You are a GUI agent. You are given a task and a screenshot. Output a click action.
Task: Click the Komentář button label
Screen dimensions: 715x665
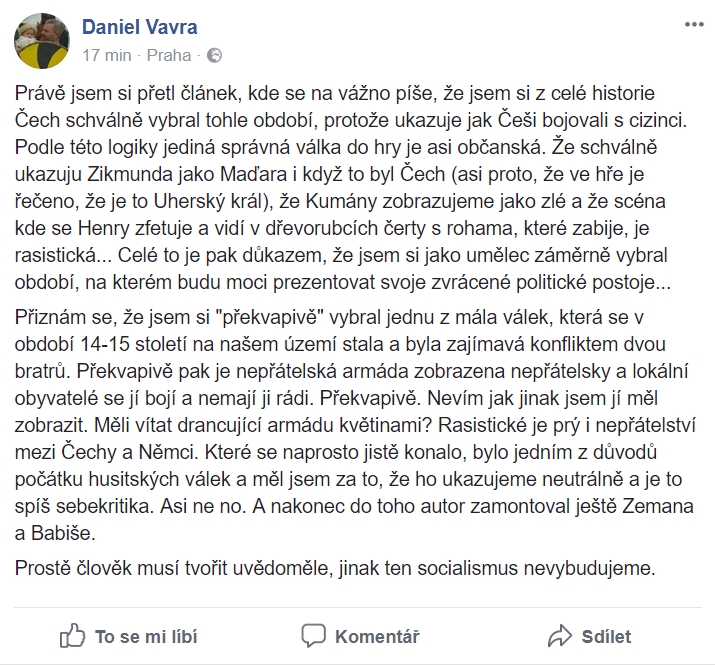(377, 637)
